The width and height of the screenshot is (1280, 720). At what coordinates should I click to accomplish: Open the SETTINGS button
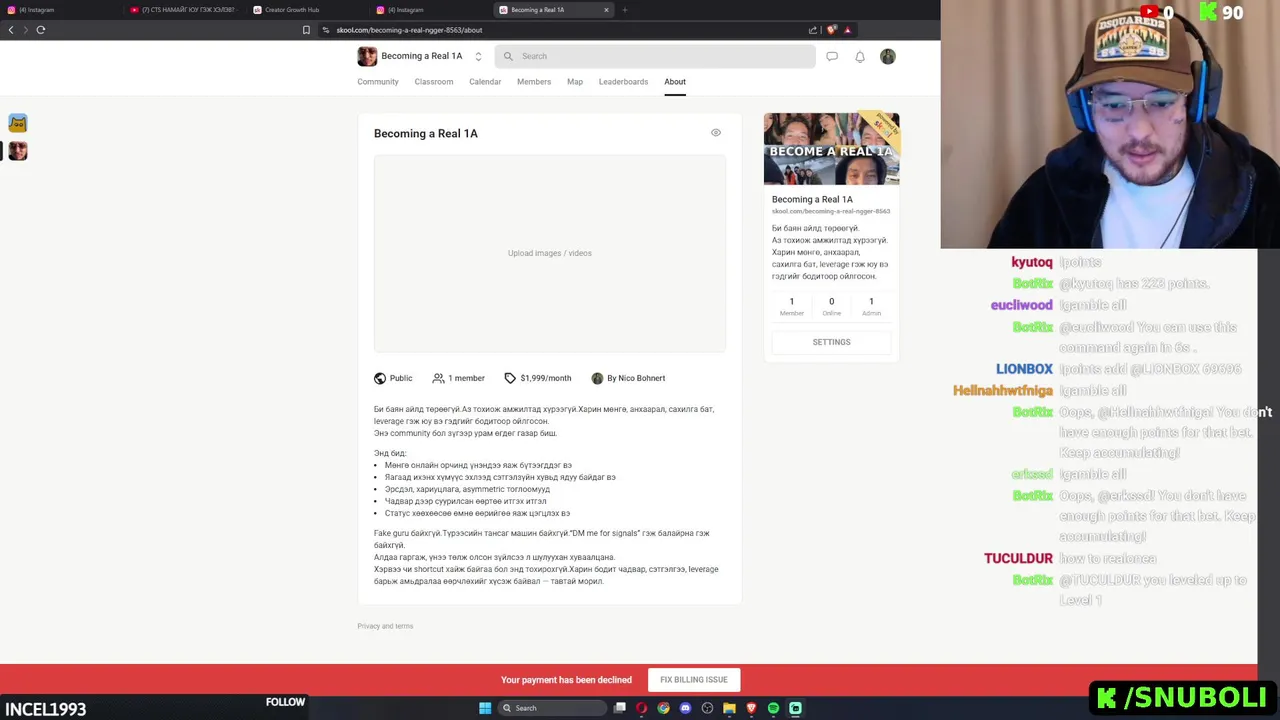pyautogui.click(x=831, y=342)
